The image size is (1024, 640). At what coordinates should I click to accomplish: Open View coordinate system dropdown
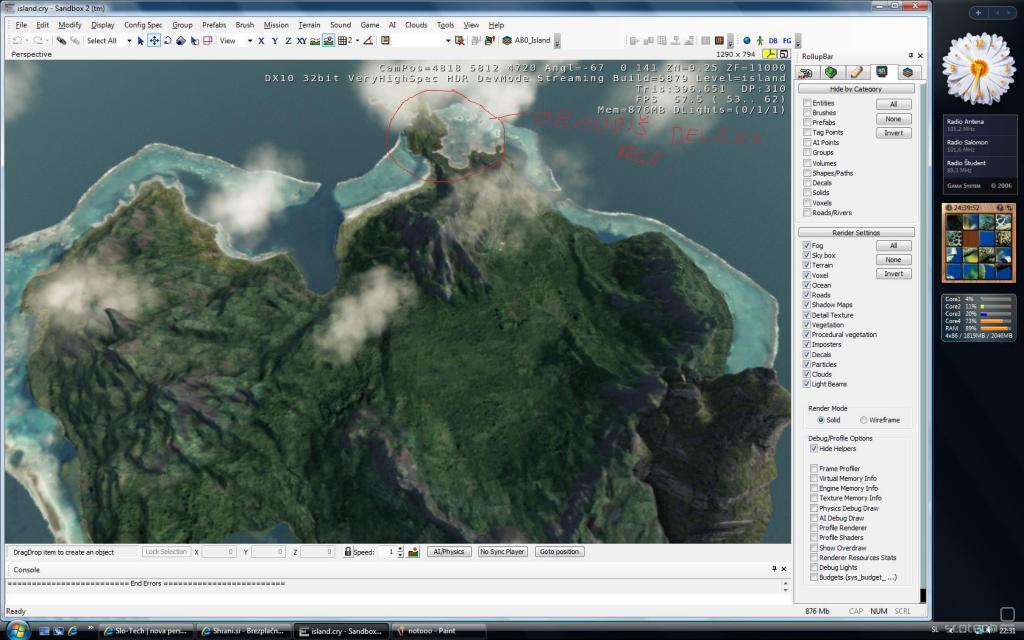(249, 40)
